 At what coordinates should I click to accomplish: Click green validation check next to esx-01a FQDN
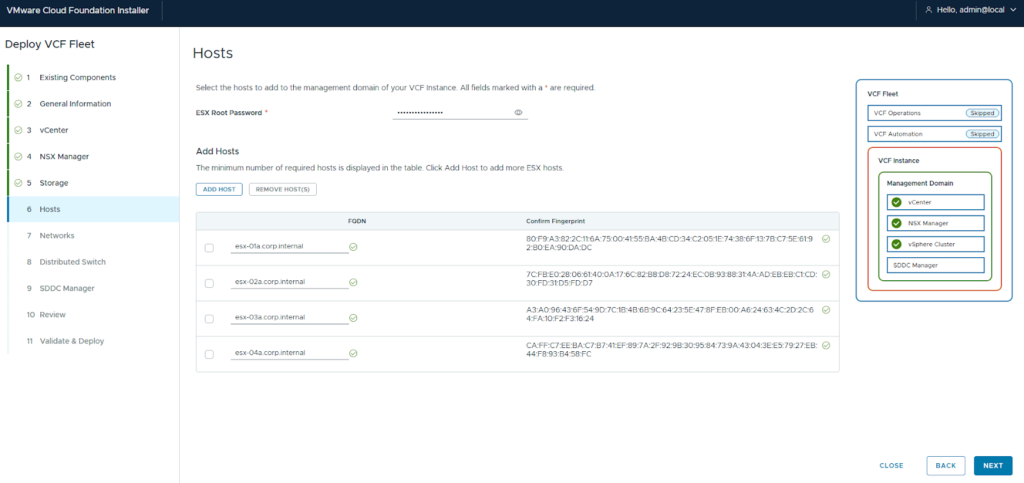tap(354, 246)
